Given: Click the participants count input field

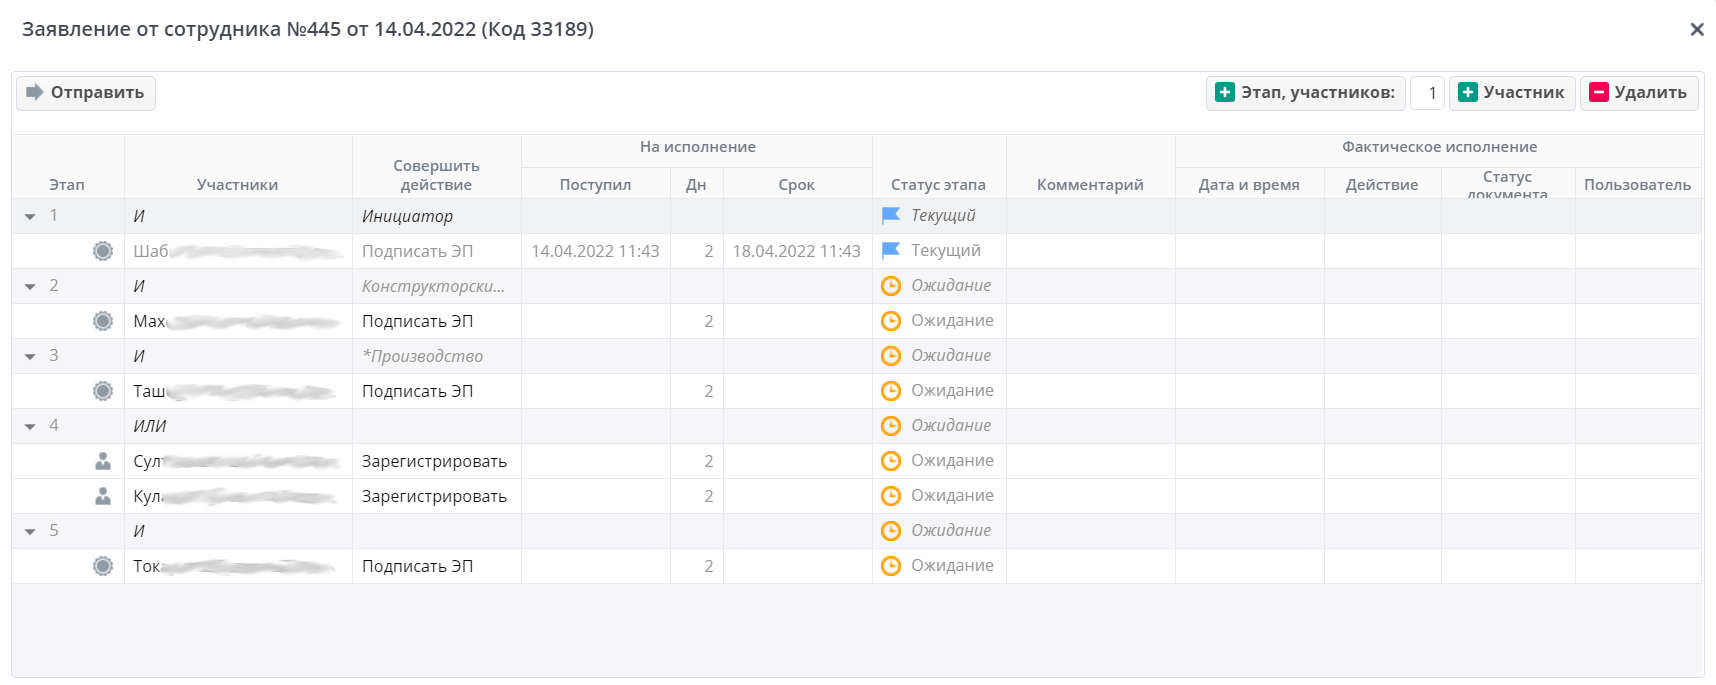Looking at the screenshot, I should 1427,93.
